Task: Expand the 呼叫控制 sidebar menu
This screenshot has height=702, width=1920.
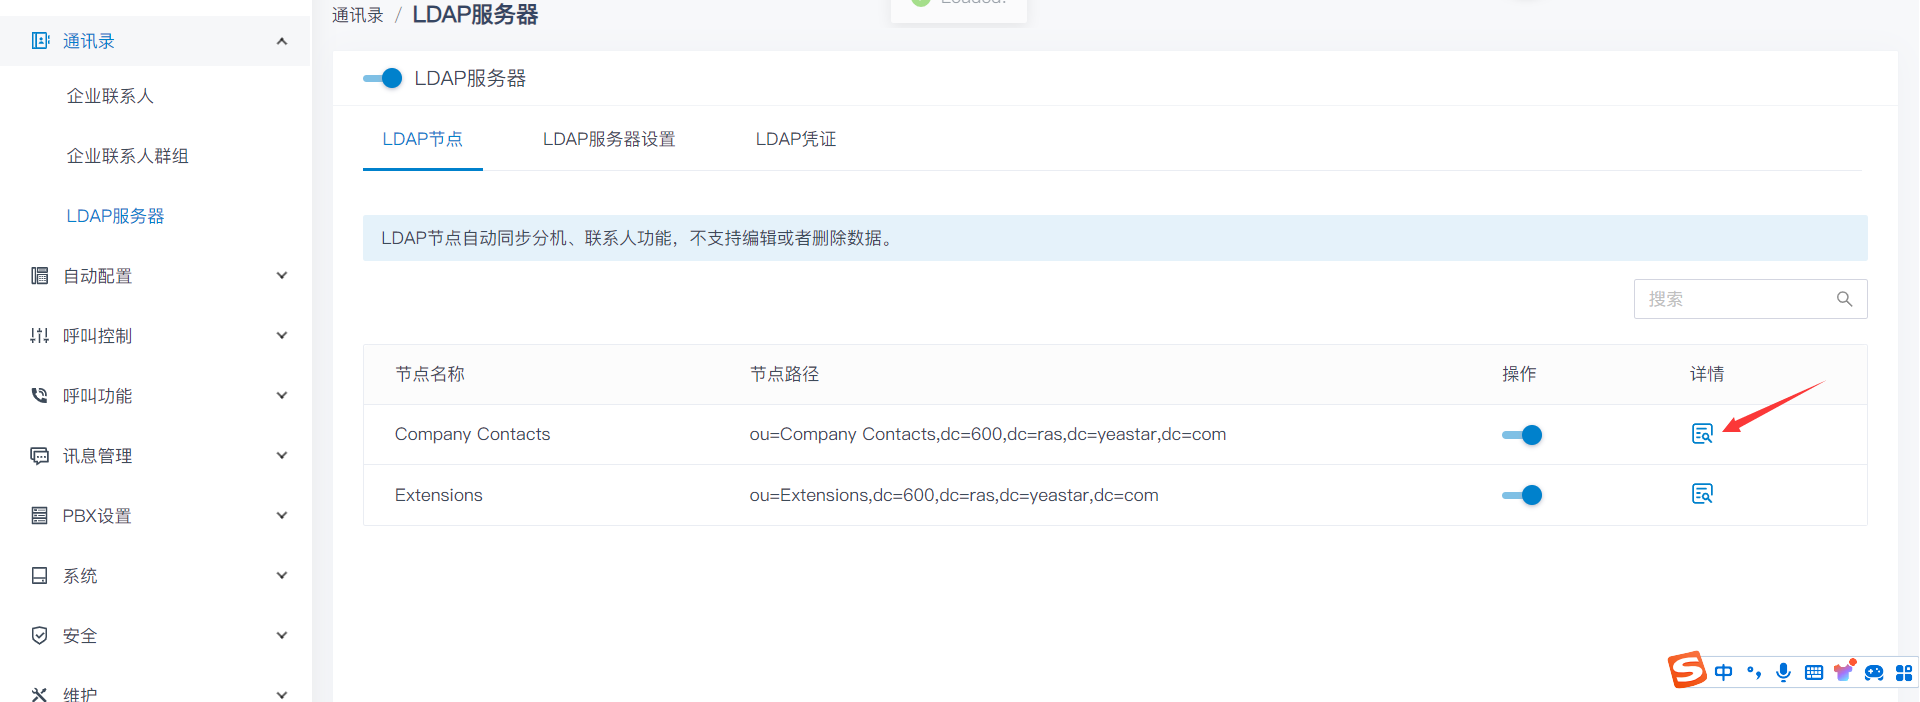Action: 282,336
